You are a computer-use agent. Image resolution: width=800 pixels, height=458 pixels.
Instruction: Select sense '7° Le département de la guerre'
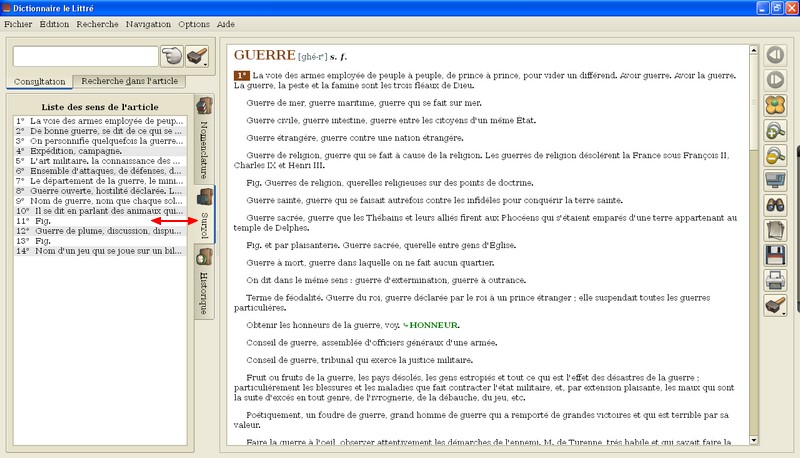tap(99, 181)
